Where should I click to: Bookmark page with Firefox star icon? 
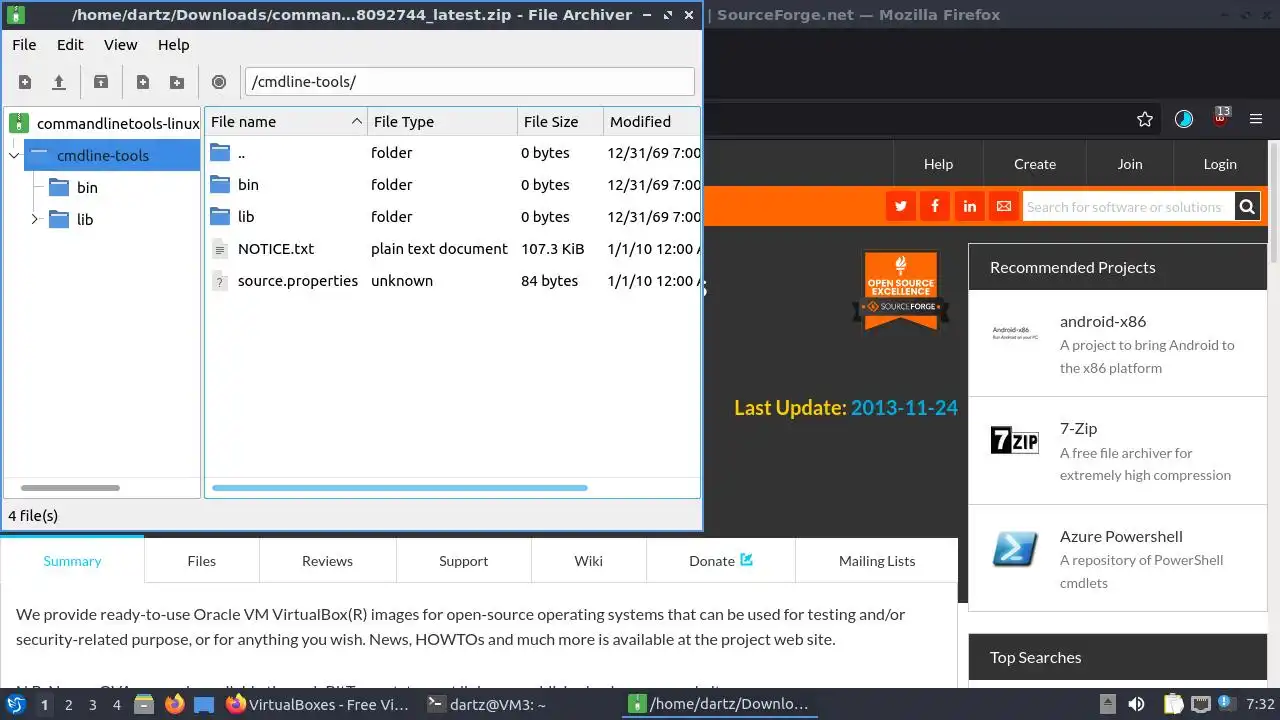pyautogui.click(x=1145, y=119)
